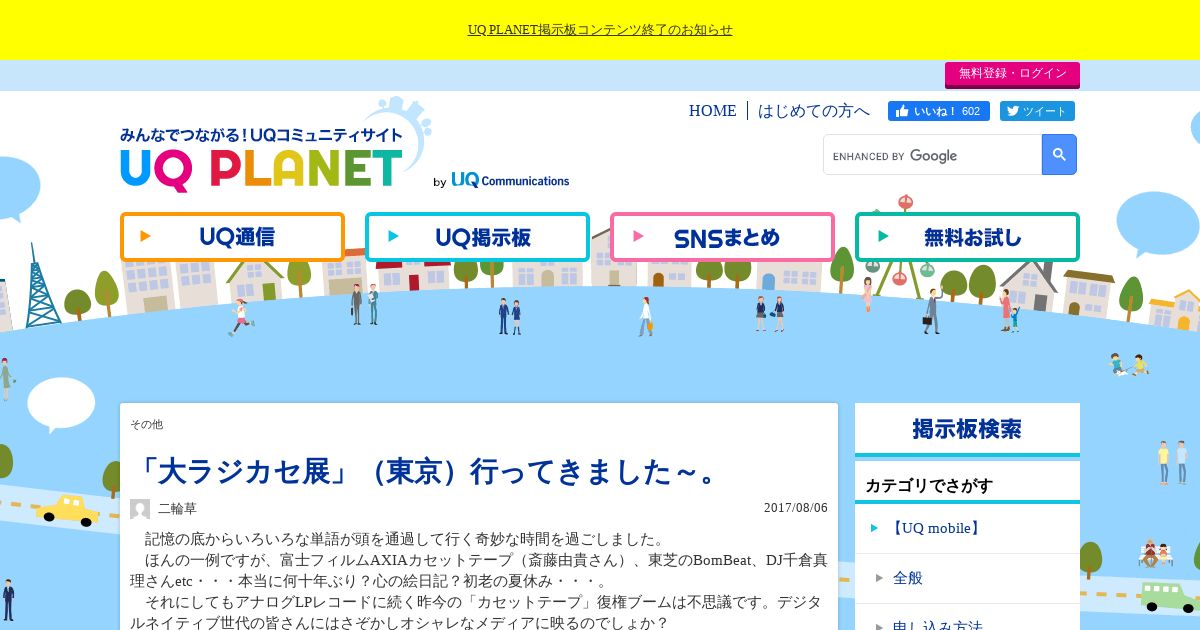Click the author name 二輪草

[x=177, y=508]
